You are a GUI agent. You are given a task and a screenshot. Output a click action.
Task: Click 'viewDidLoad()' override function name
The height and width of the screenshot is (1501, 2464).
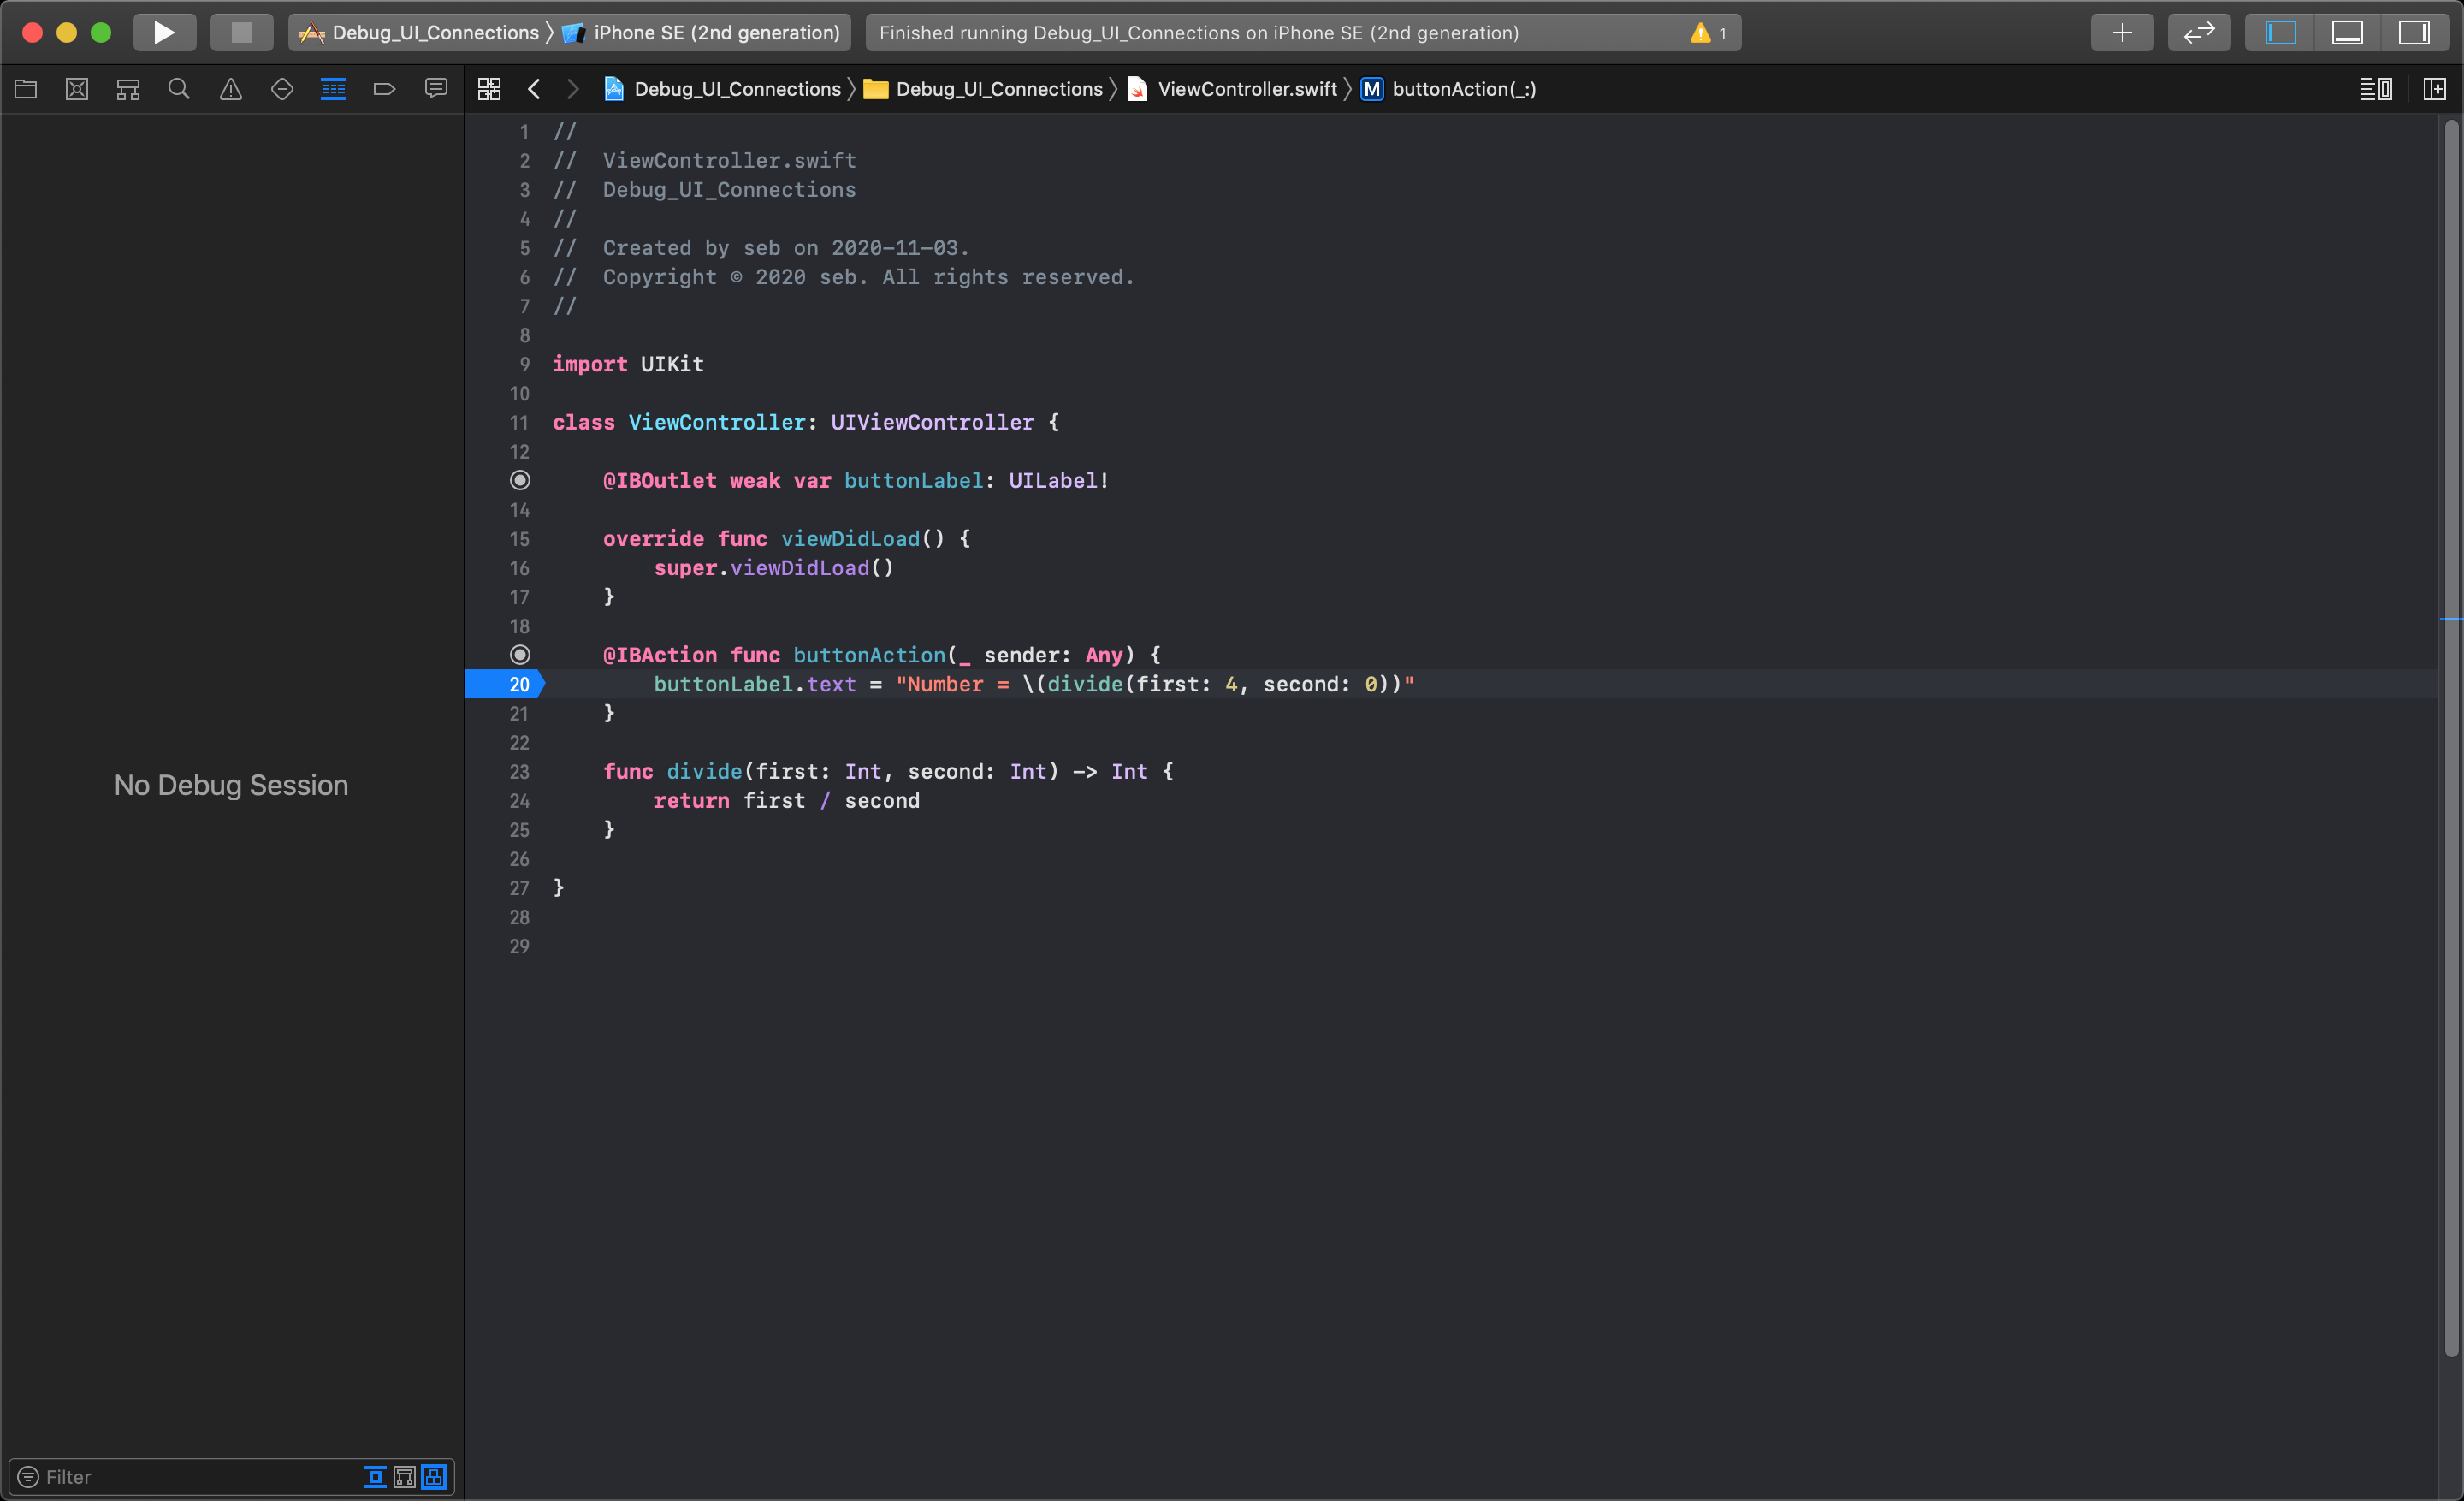tap(850, 538)
